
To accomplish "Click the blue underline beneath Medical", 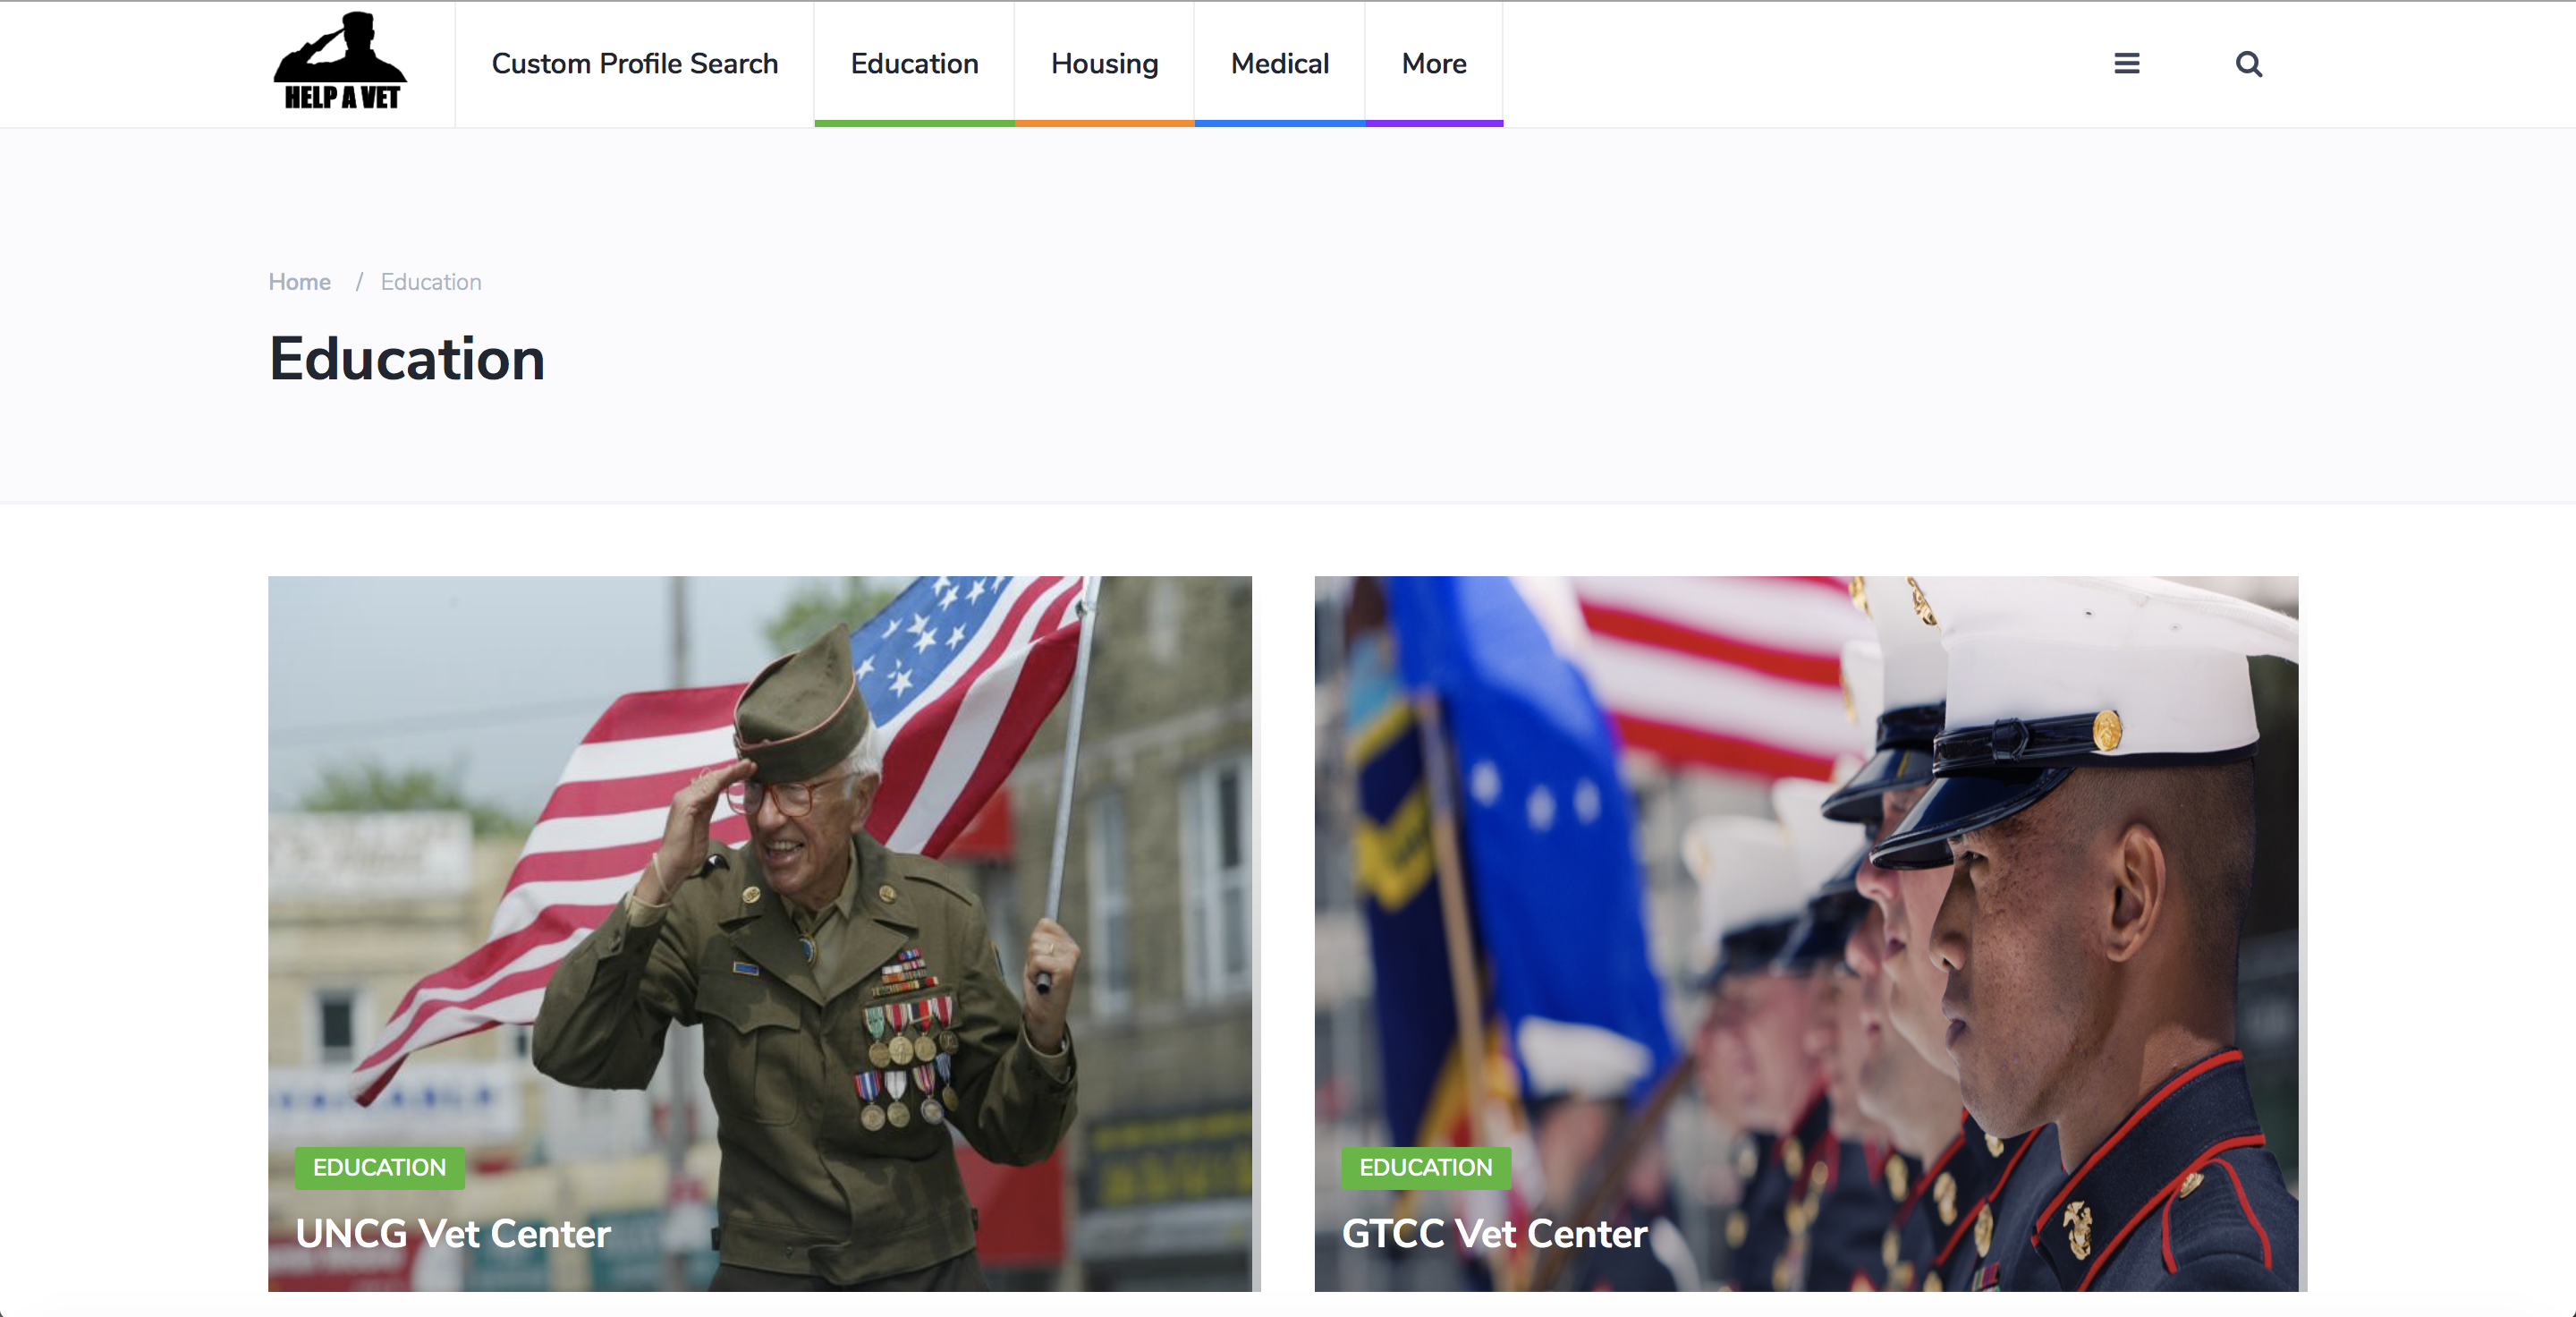I will click(1279, 123).
